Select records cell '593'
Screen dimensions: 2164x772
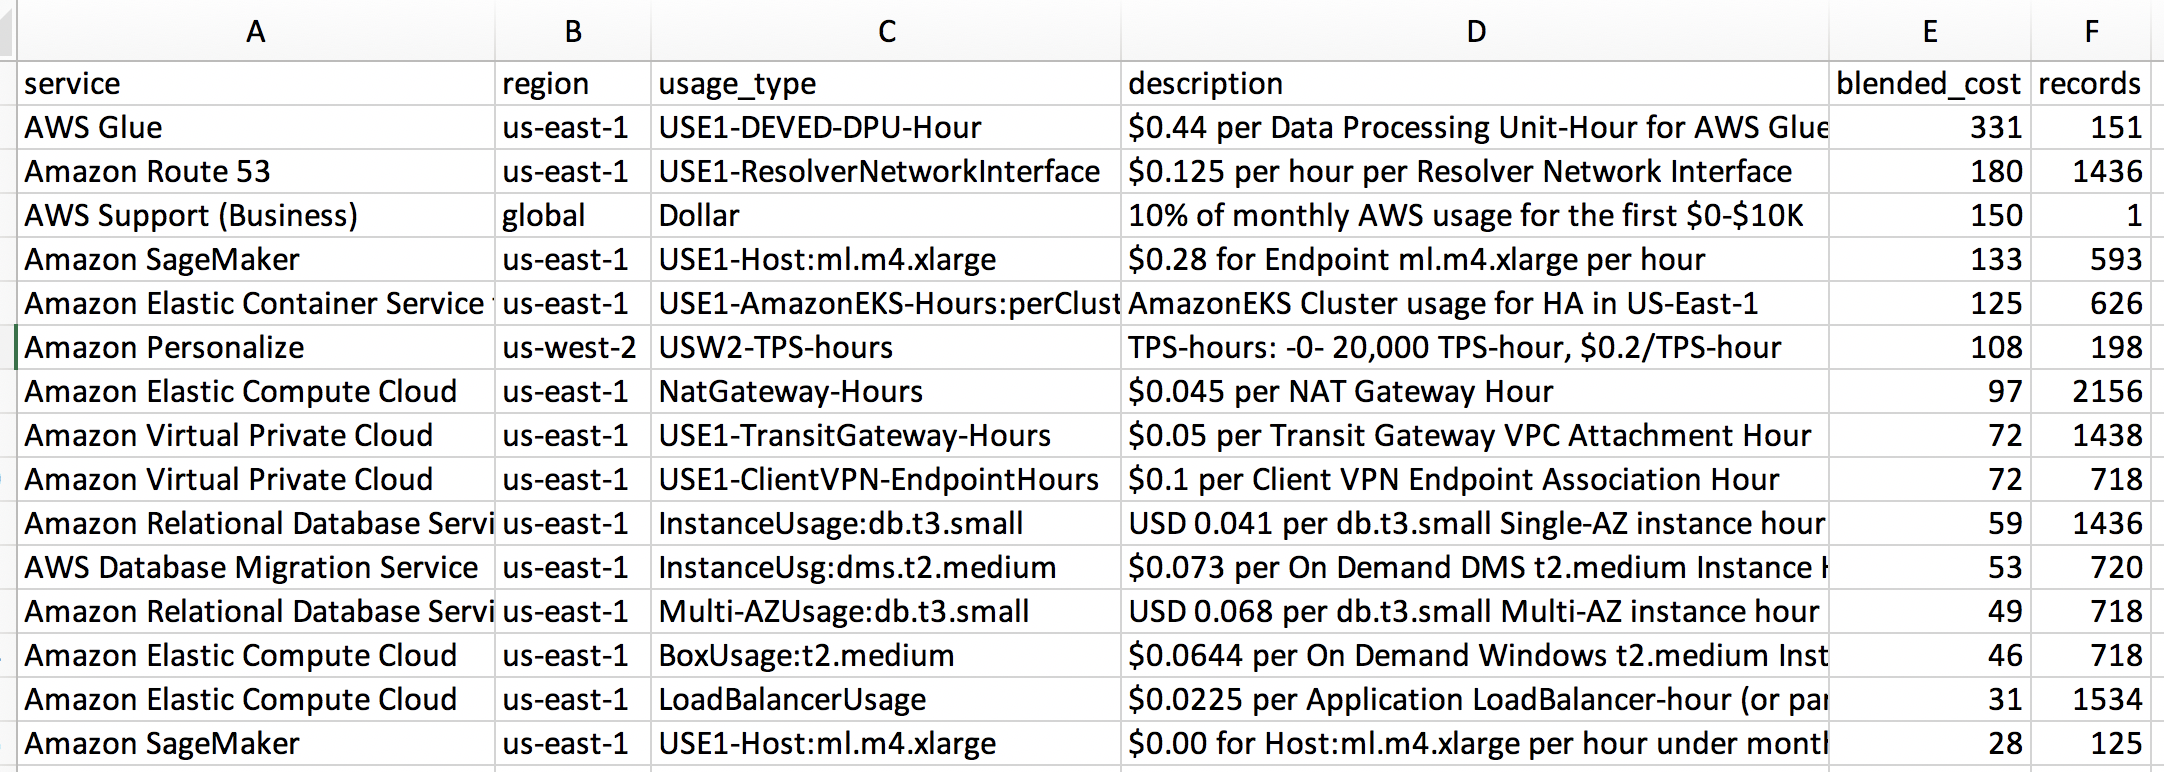2091,260
